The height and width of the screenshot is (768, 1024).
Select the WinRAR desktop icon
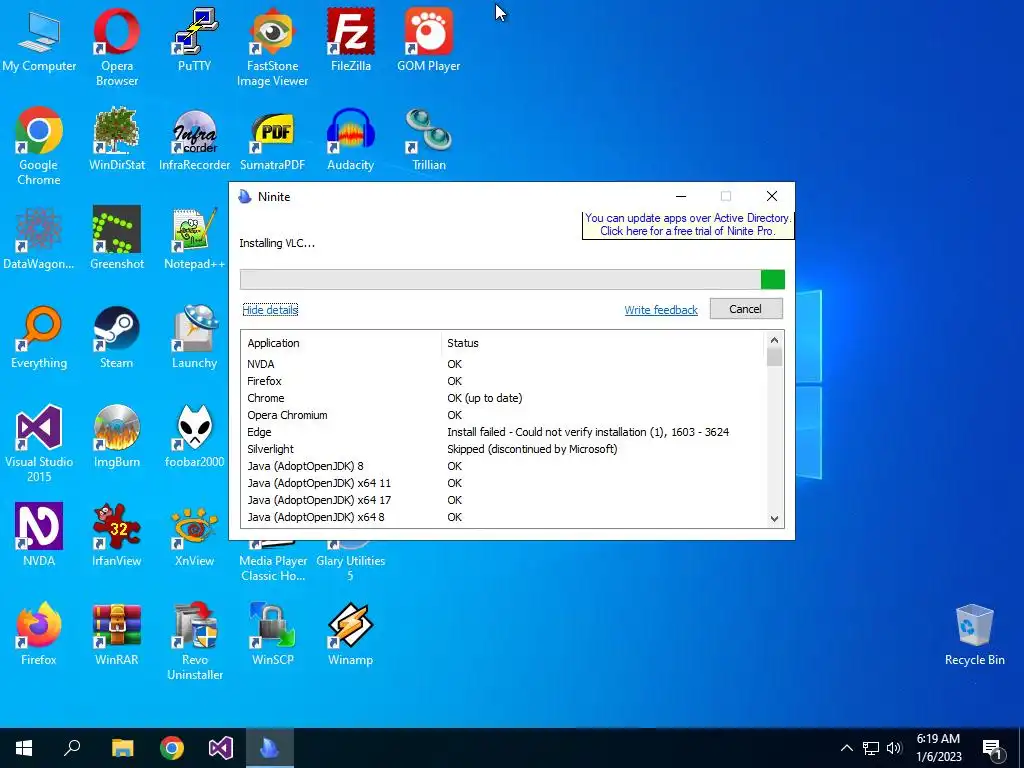point(116,634)
